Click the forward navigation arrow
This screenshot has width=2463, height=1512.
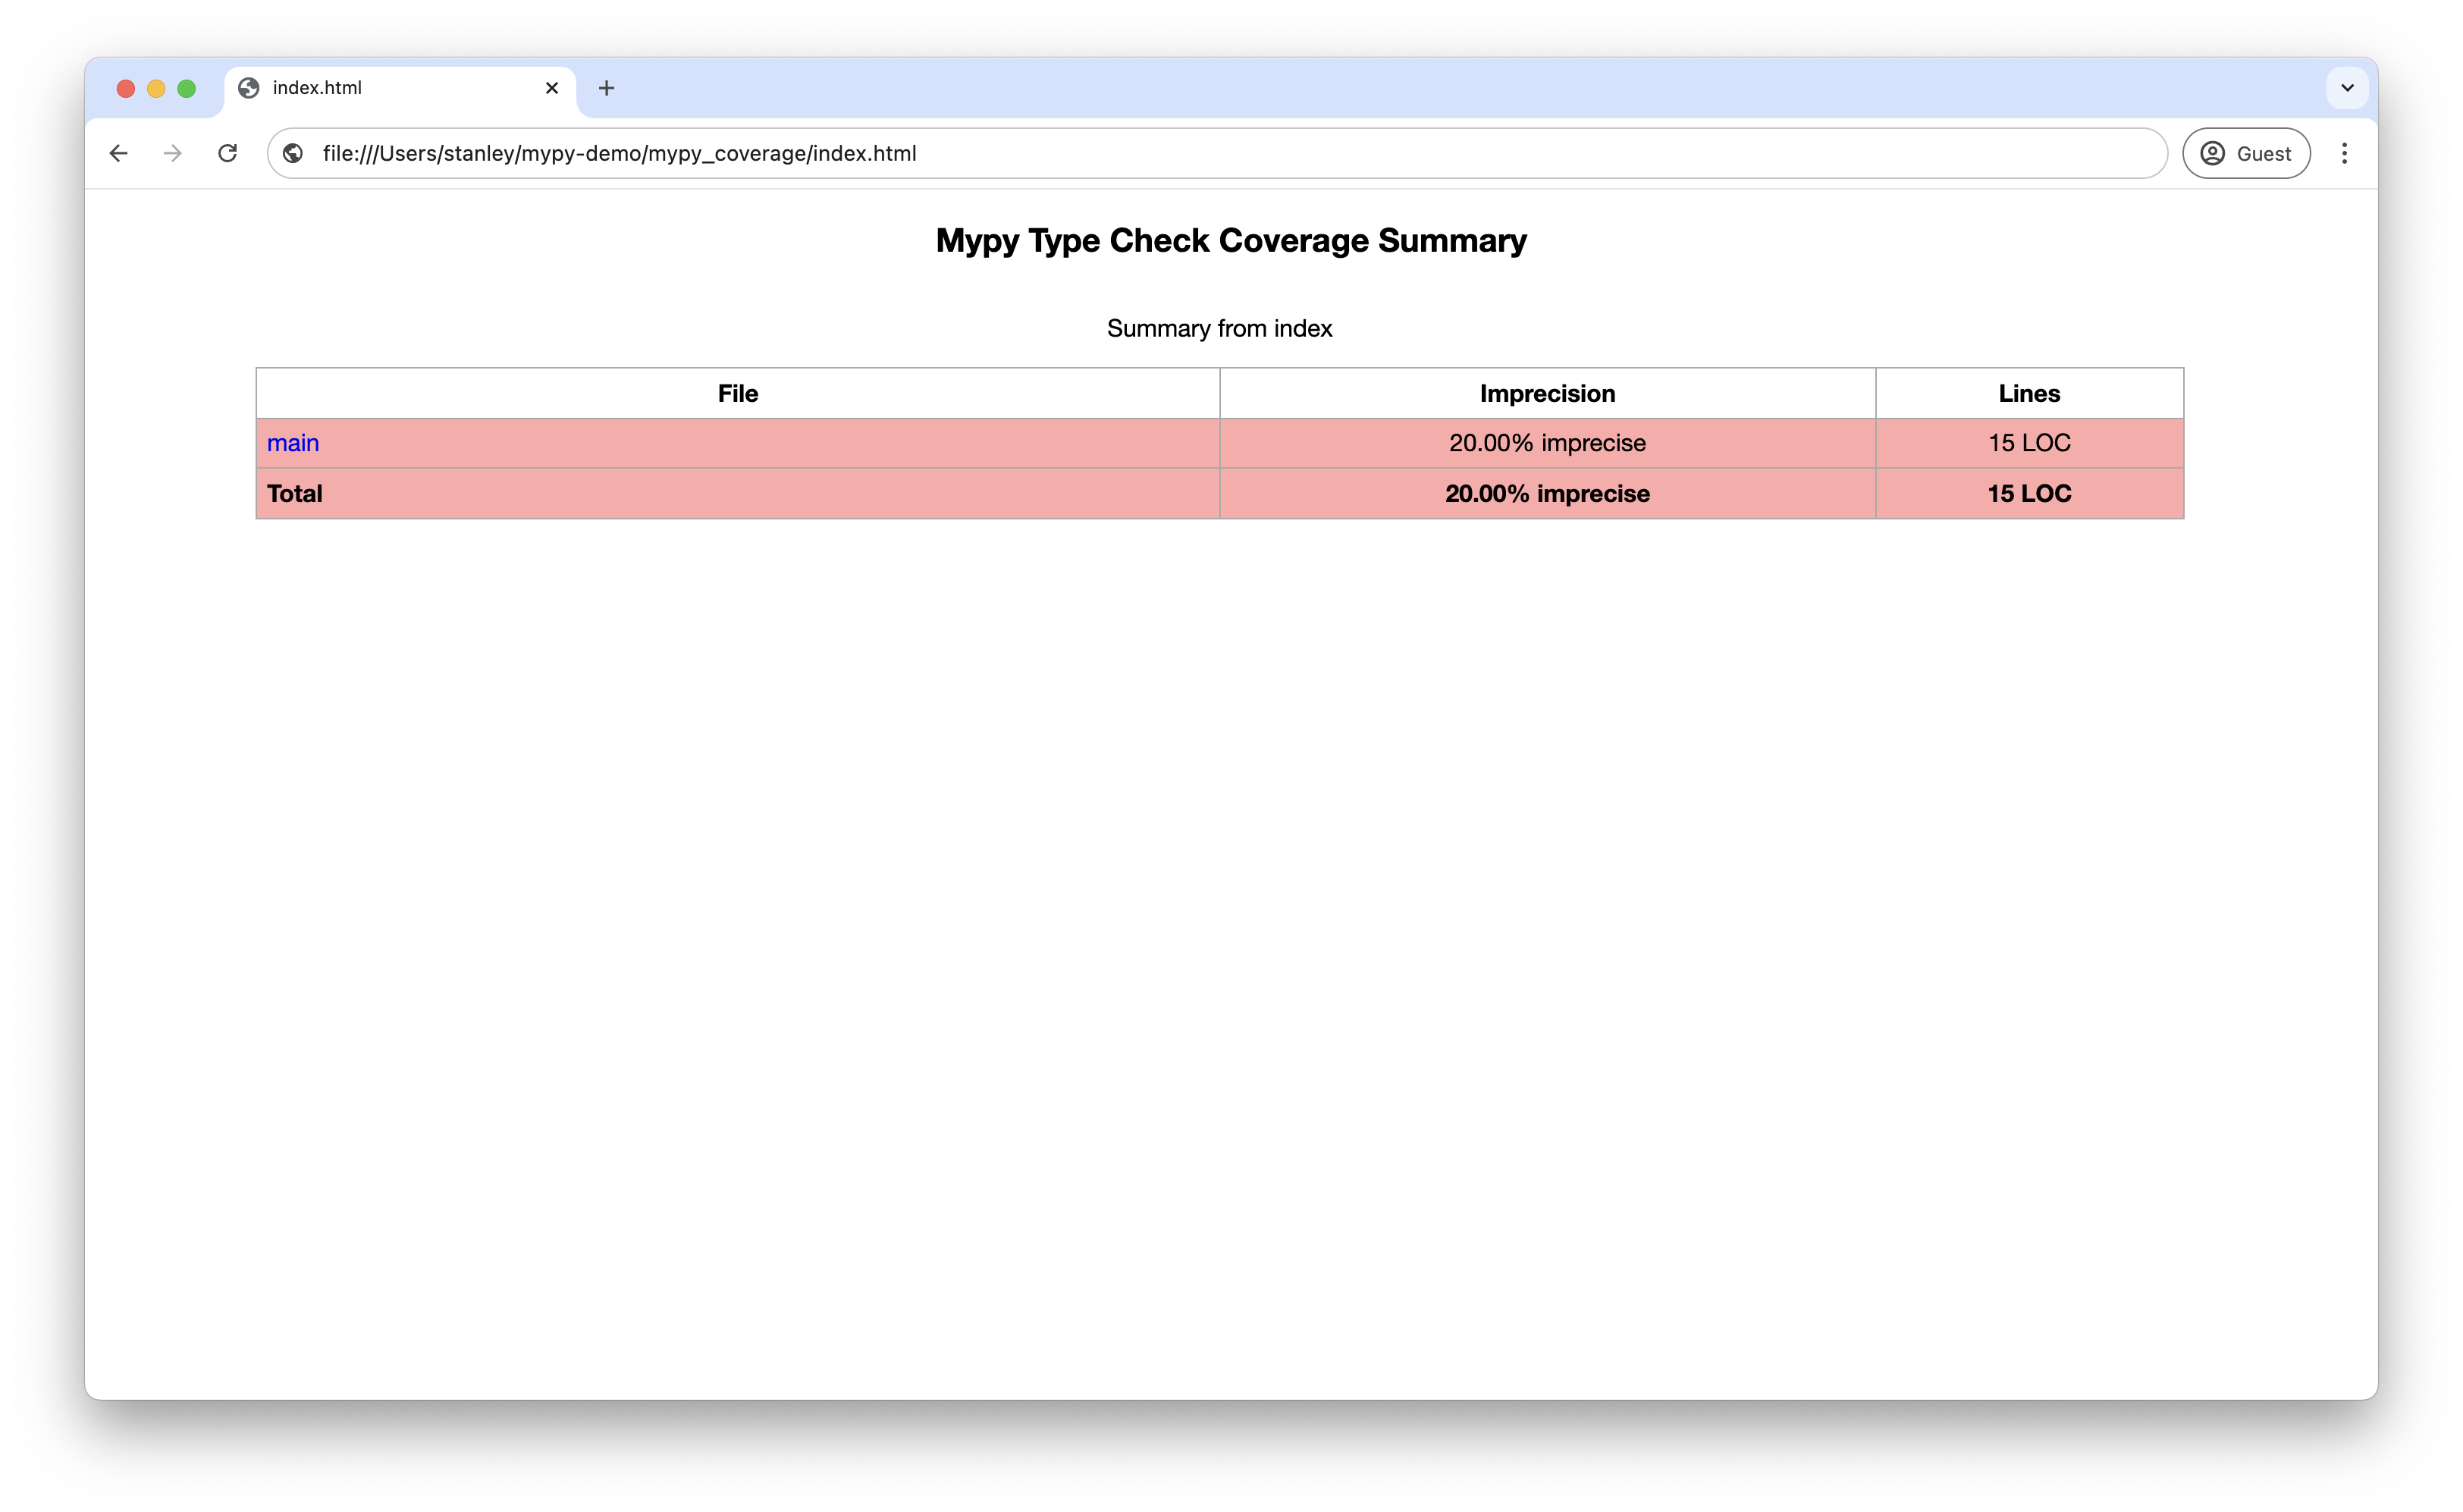[171, 153]
